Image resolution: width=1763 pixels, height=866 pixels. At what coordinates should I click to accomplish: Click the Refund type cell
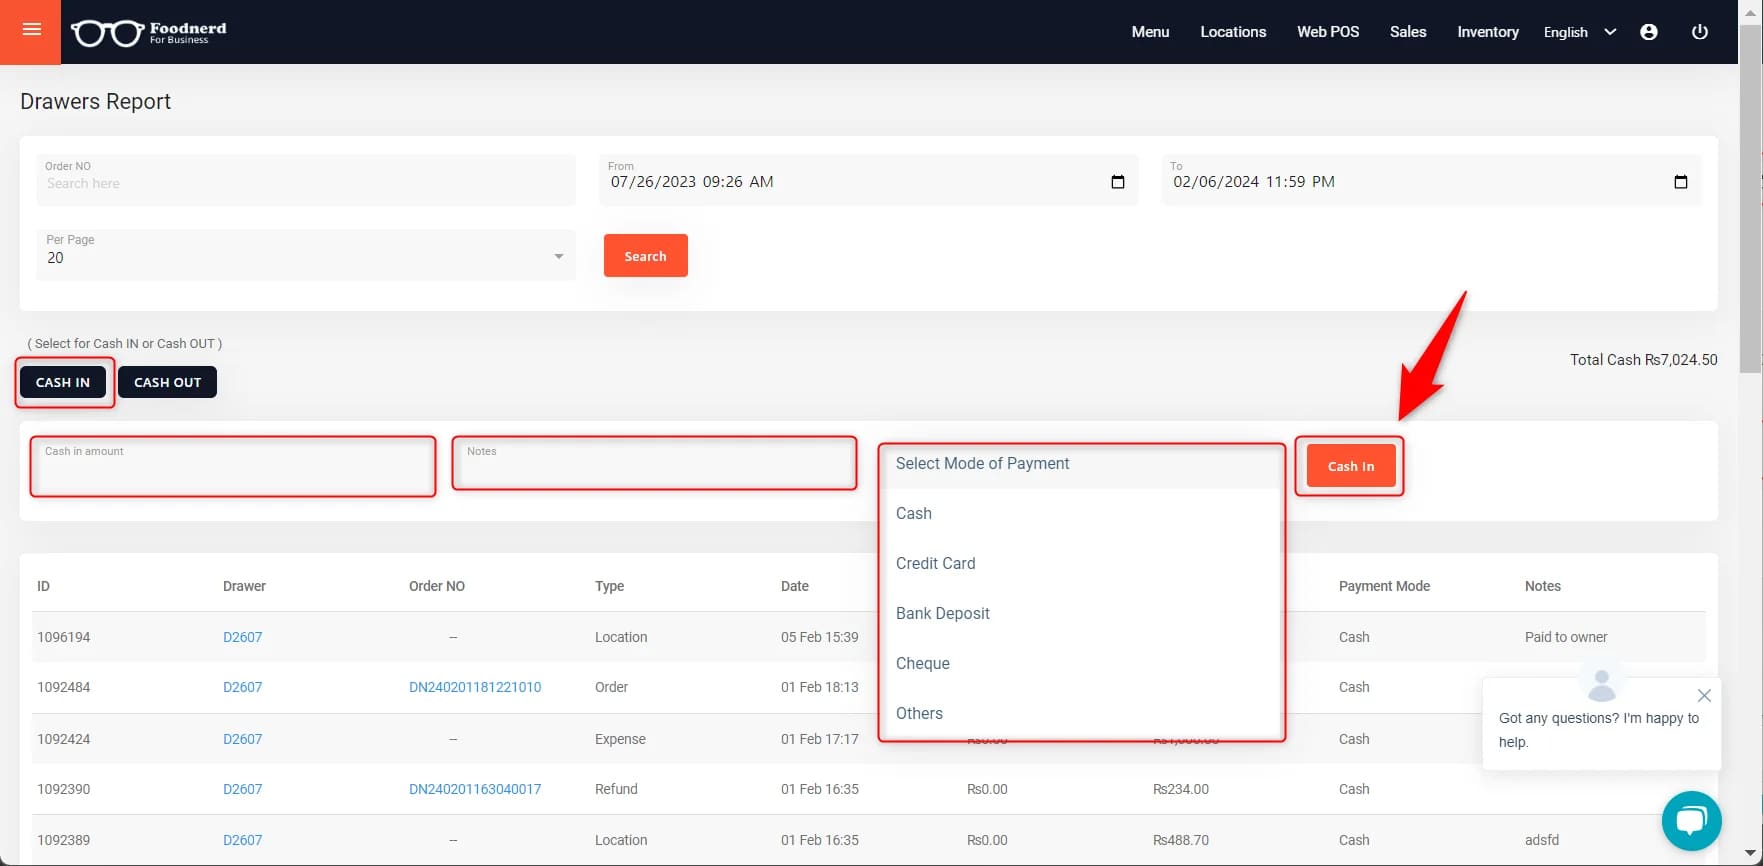(x=616, y=789)
